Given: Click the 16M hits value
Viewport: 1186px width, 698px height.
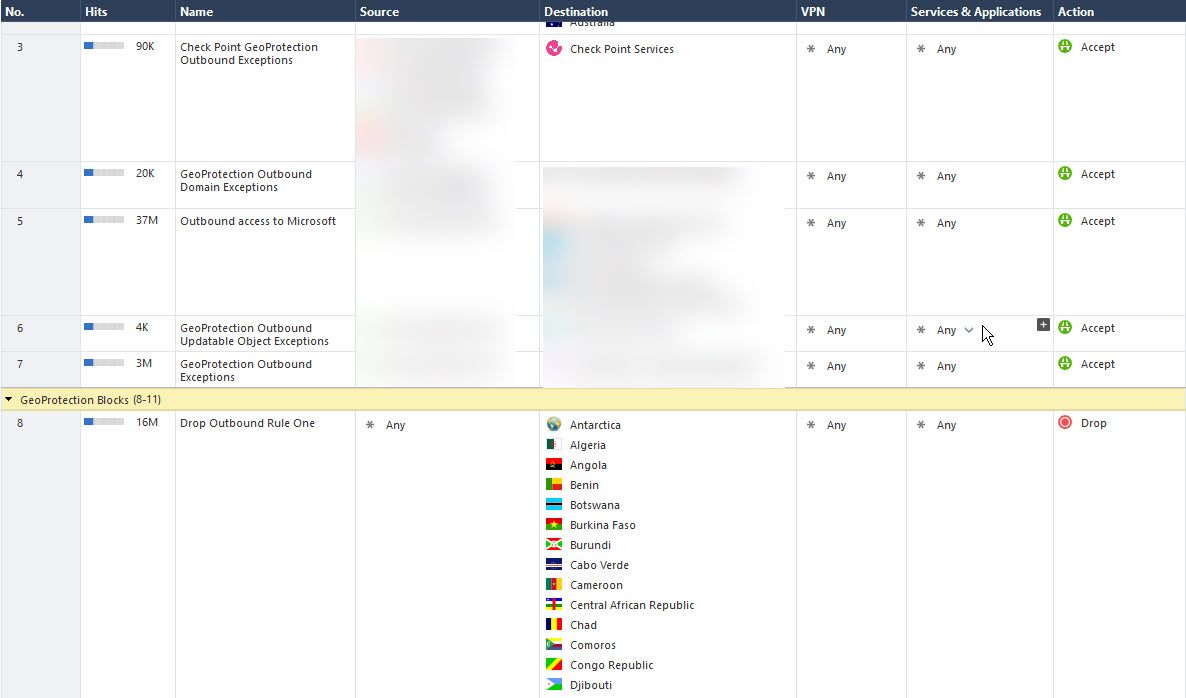Looking at the screenshot, I should 147,422.
